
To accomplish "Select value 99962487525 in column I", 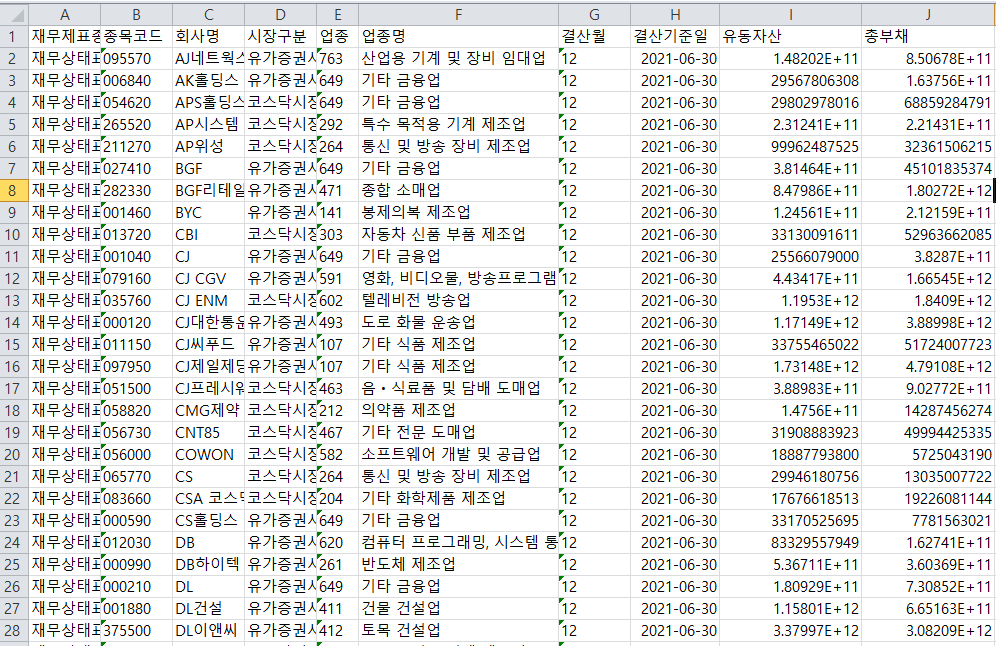I will (x=790, y=147).
